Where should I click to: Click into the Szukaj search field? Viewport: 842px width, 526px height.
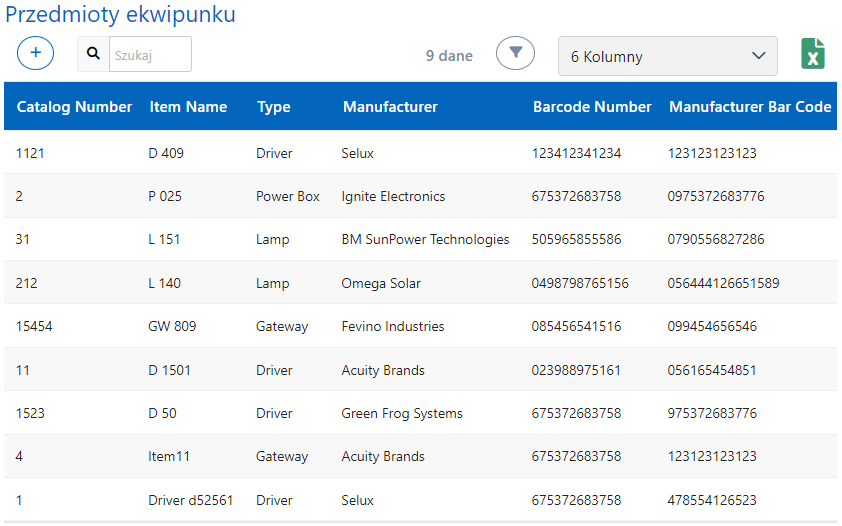coord(149,55)
